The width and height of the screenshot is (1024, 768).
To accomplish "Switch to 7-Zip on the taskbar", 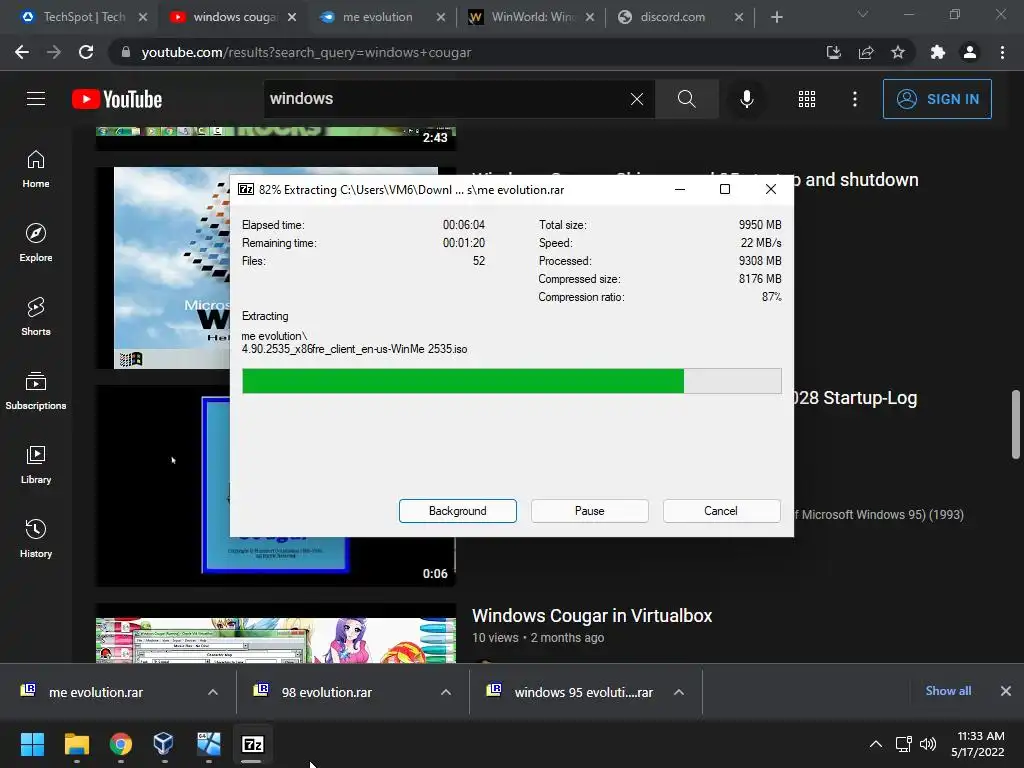I will click(253, 744).
